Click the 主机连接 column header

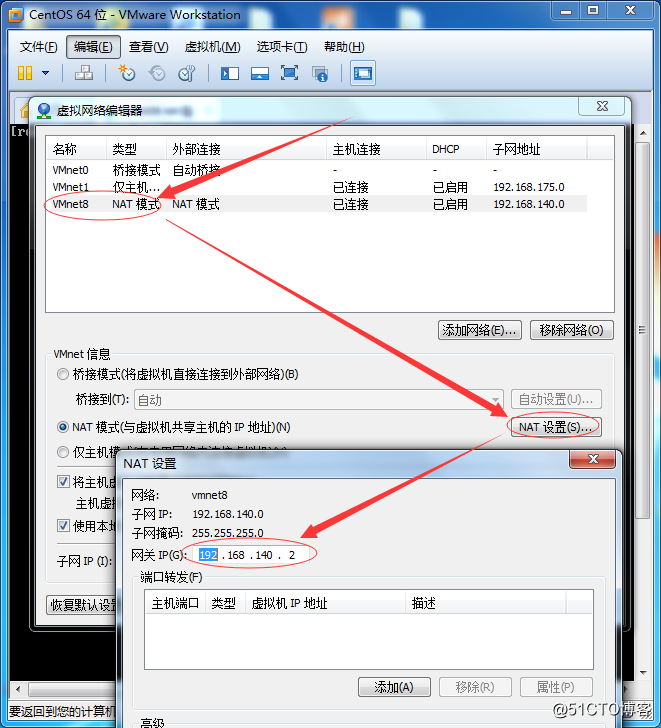point(376,149)
